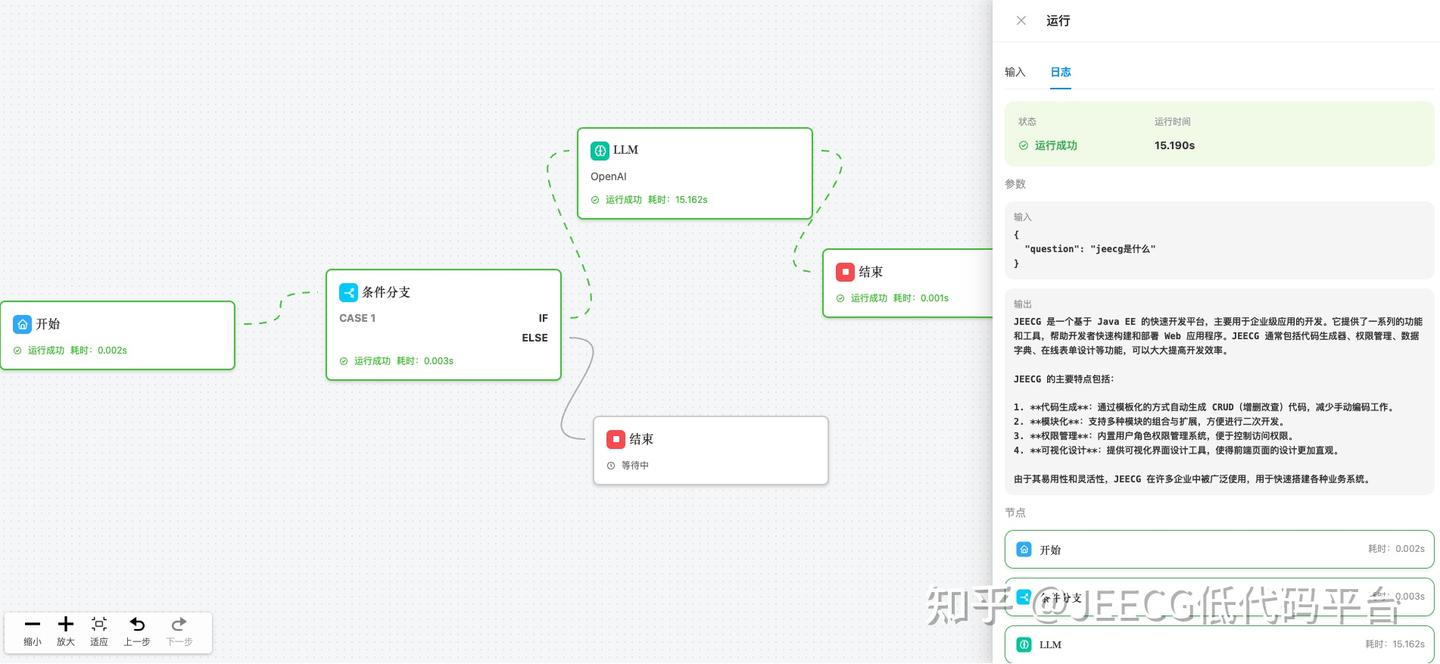The width and height of the screenshot is (1440, 664).
Task: Click the 运行 panel title
Action: pos(1058,20)
